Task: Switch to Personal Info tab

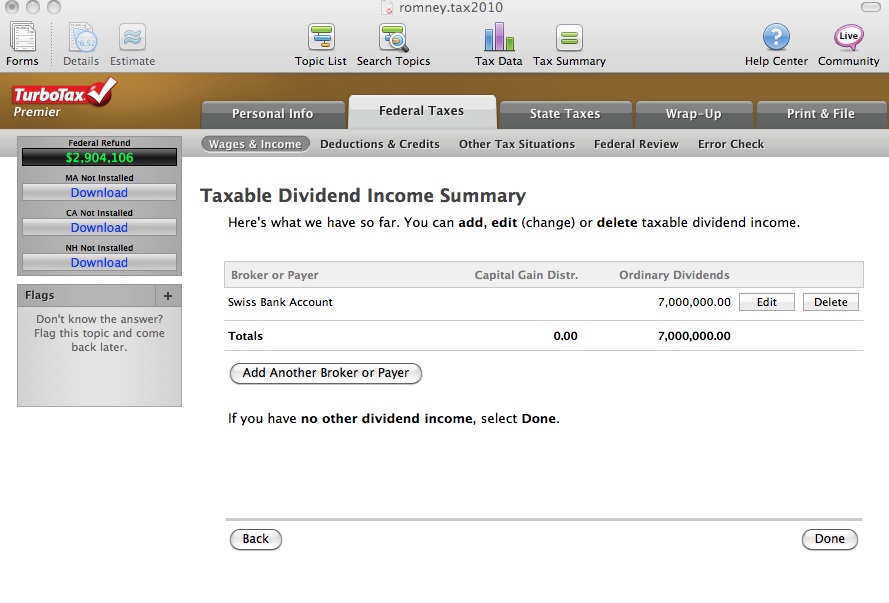Action: click(x=273, y=114)
